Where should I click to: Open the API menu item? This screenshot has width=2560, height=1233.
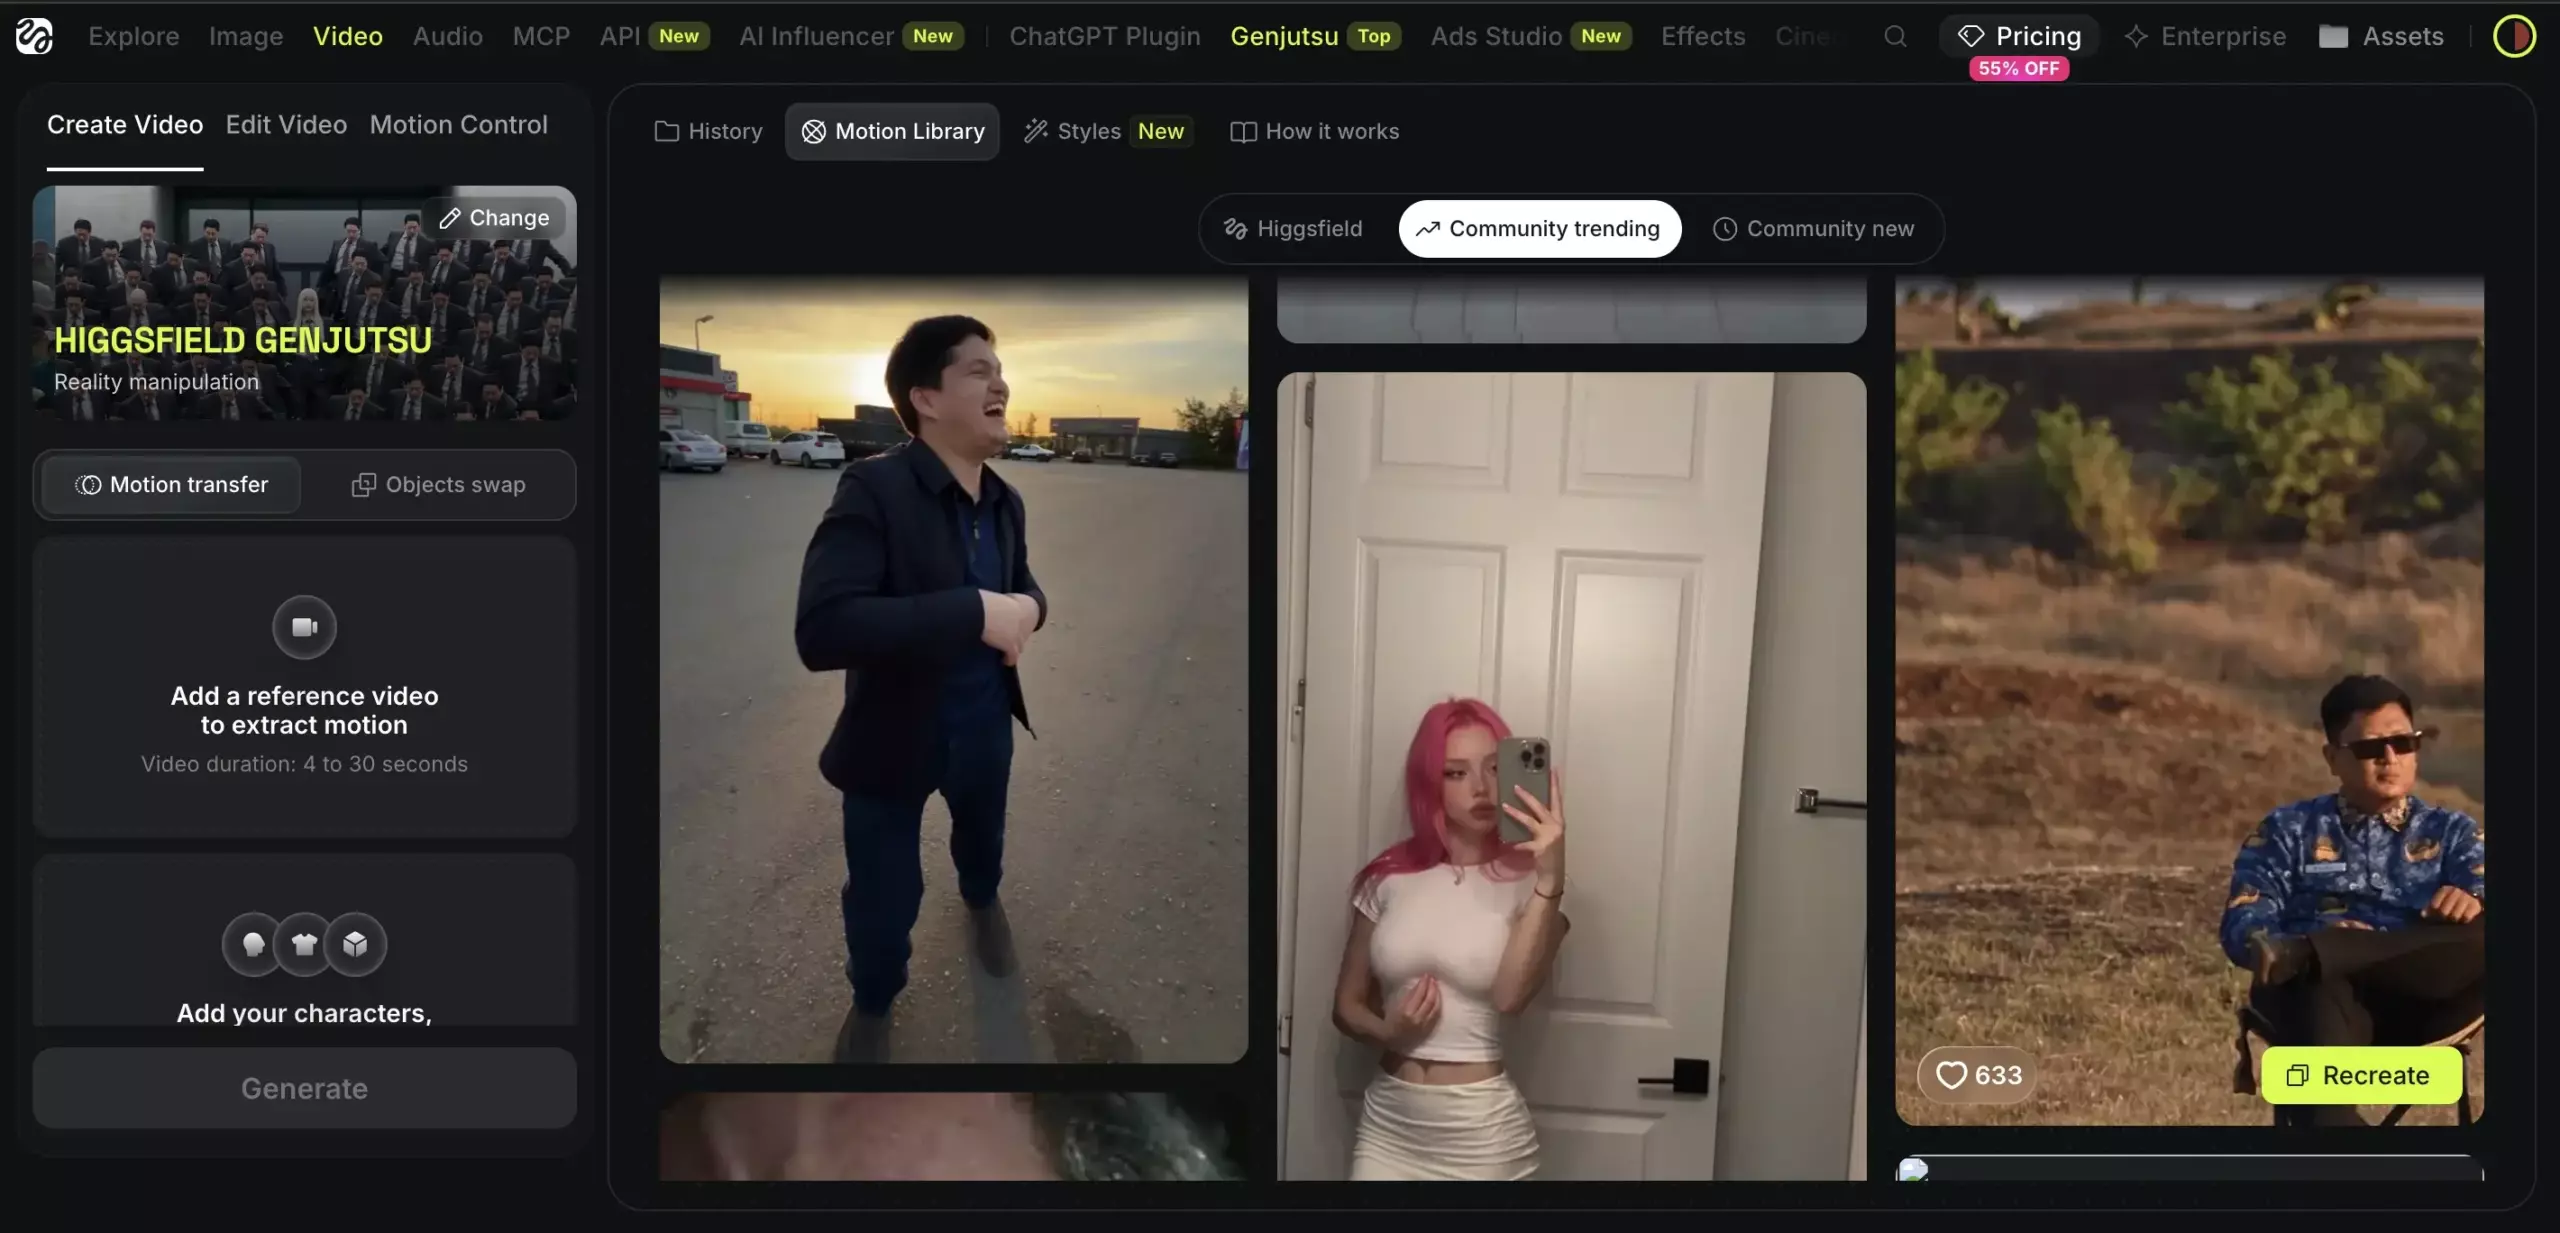click(x=654, y=36)
